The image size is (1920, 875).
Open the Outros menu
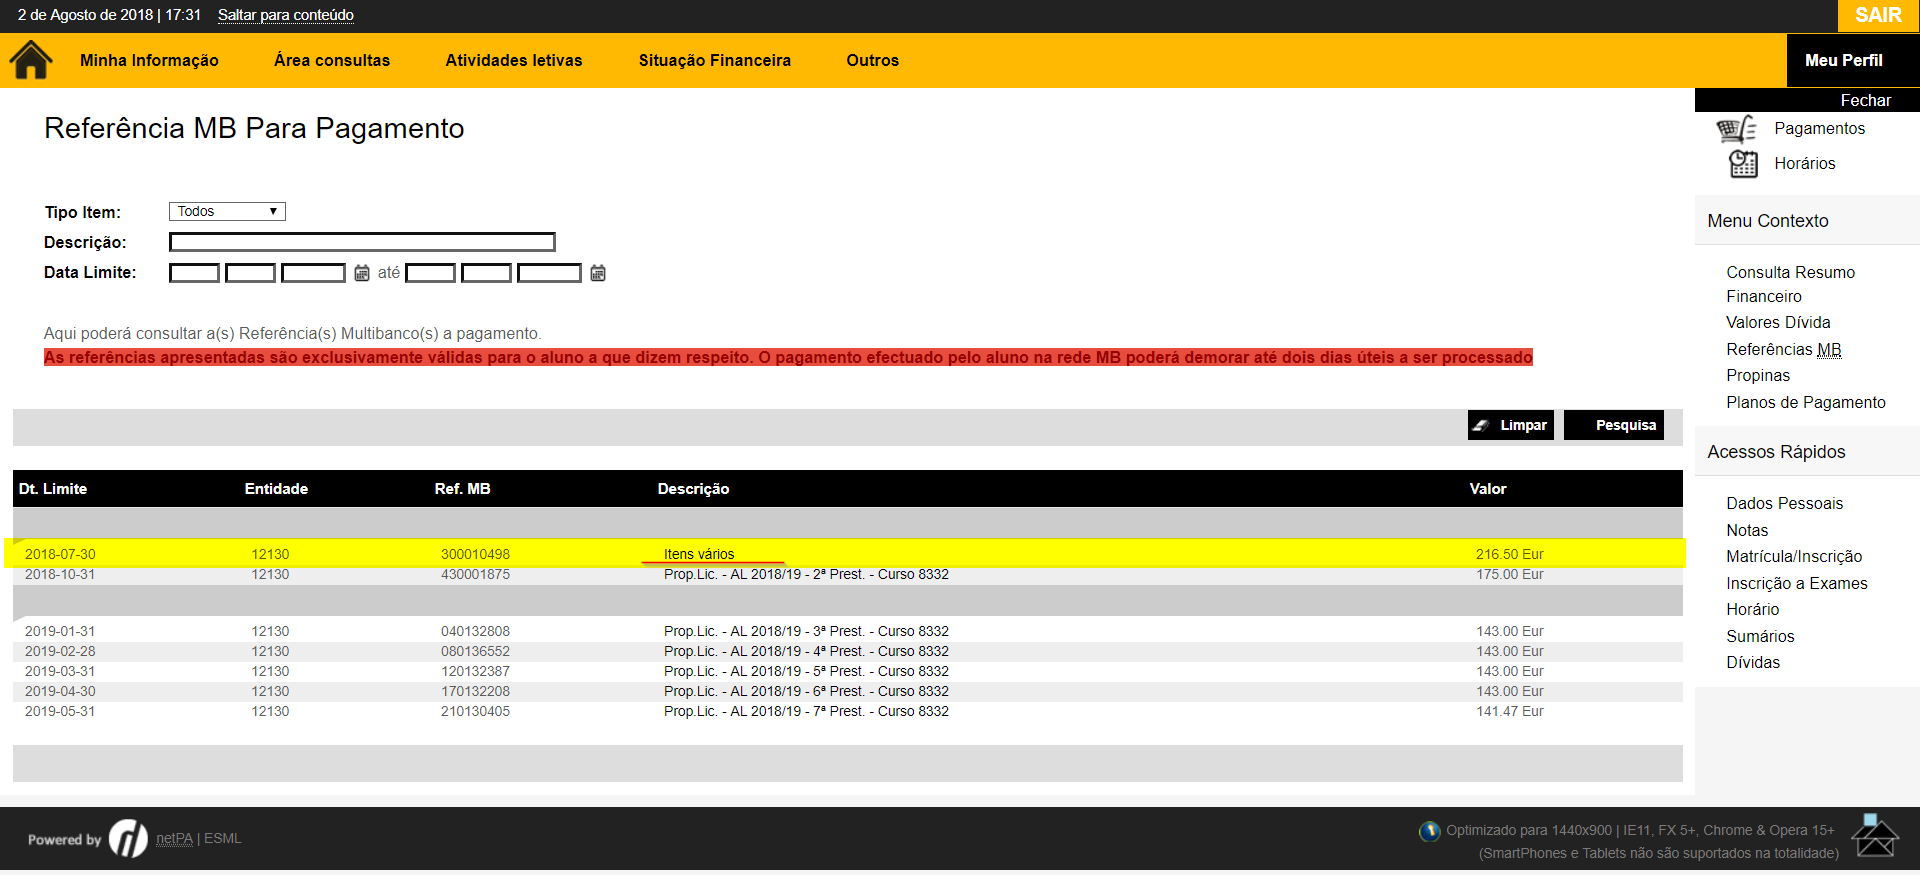873,60
